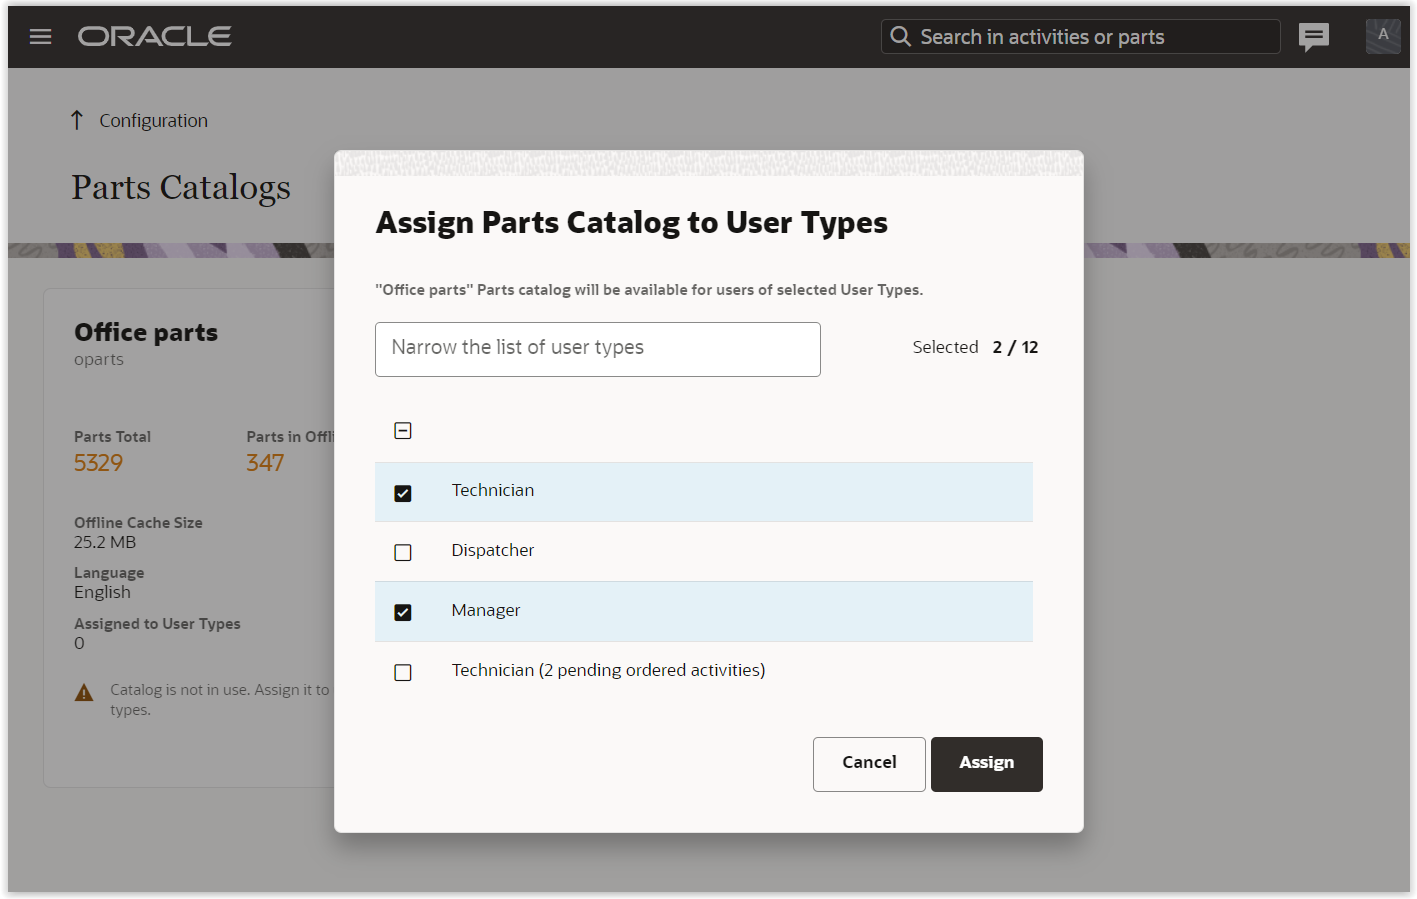The width and height of the screenshot is (1417, 899).
Task: Focus the Search in activities or parts box
Action: click(x=1090, y=37)
